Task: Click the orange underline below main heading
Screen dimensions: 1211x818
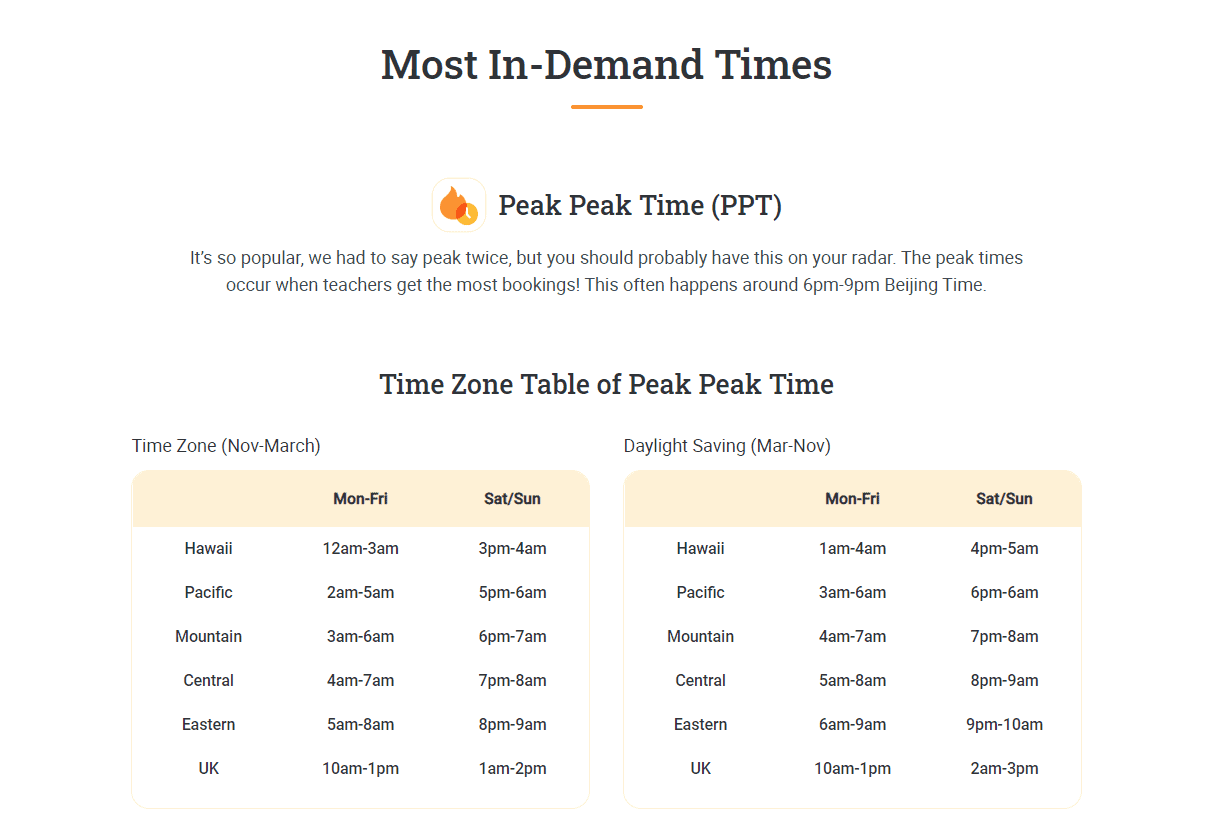Action: pyautogui.click(x=606, y=107)
